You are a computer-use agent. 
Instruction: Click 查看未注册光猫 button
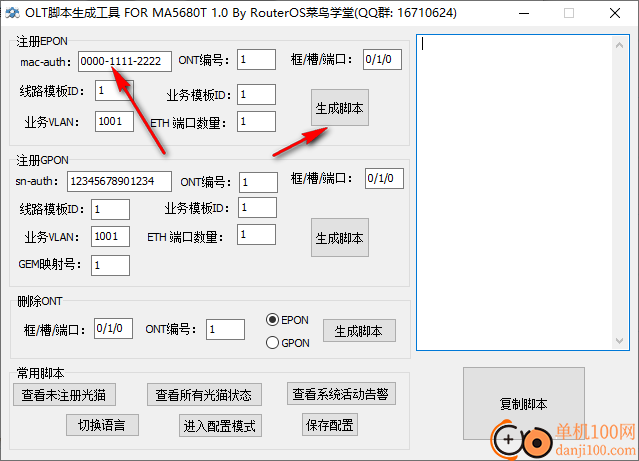[64, 395]
